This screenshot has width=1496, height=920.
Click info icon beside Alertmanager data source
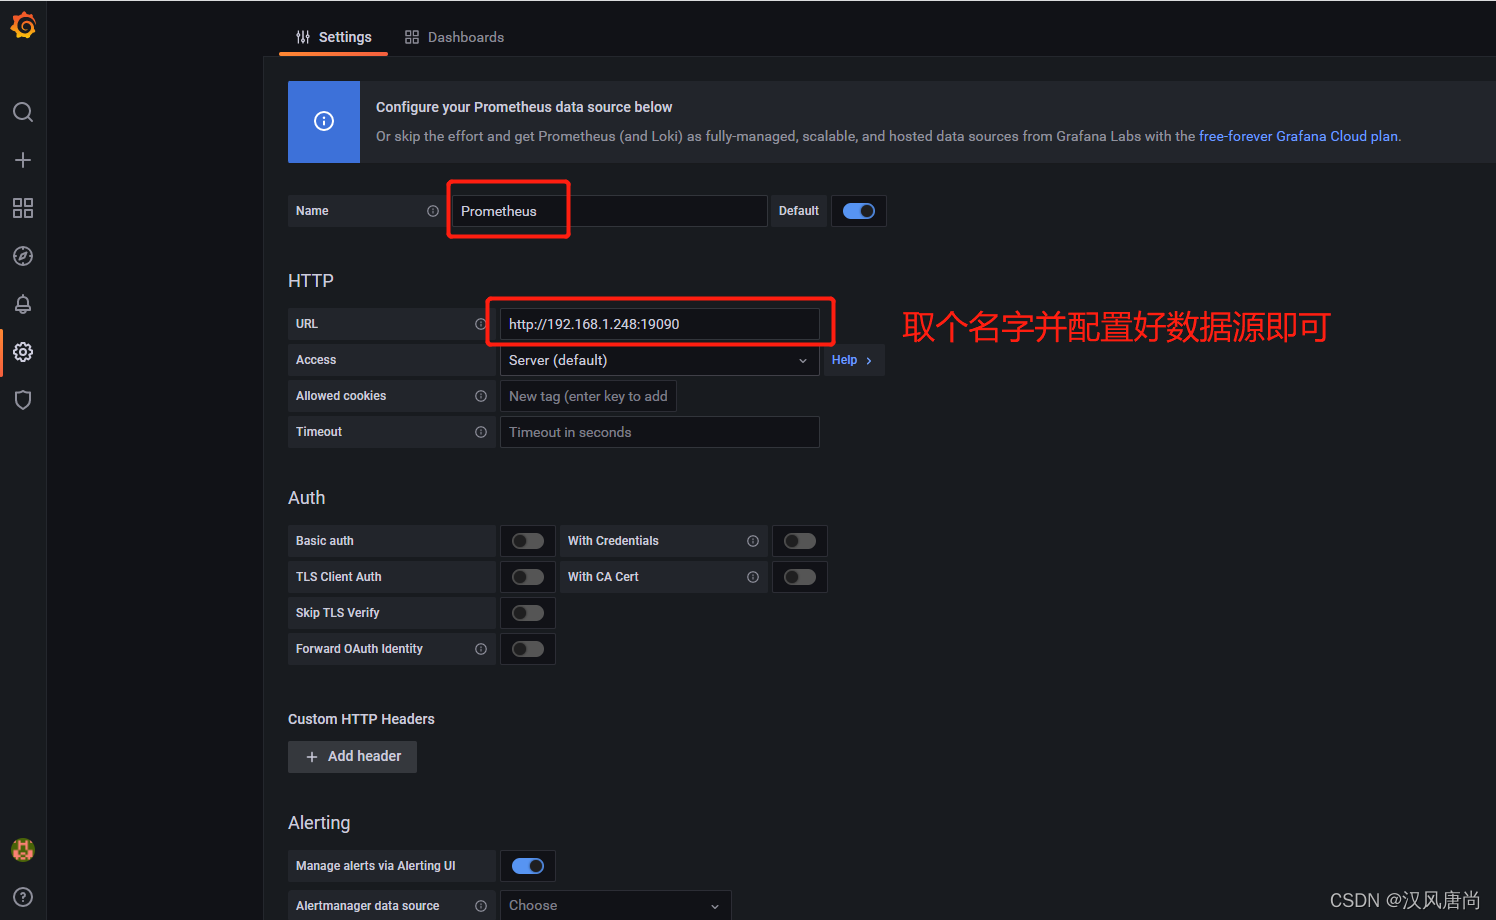click(481, 906)
